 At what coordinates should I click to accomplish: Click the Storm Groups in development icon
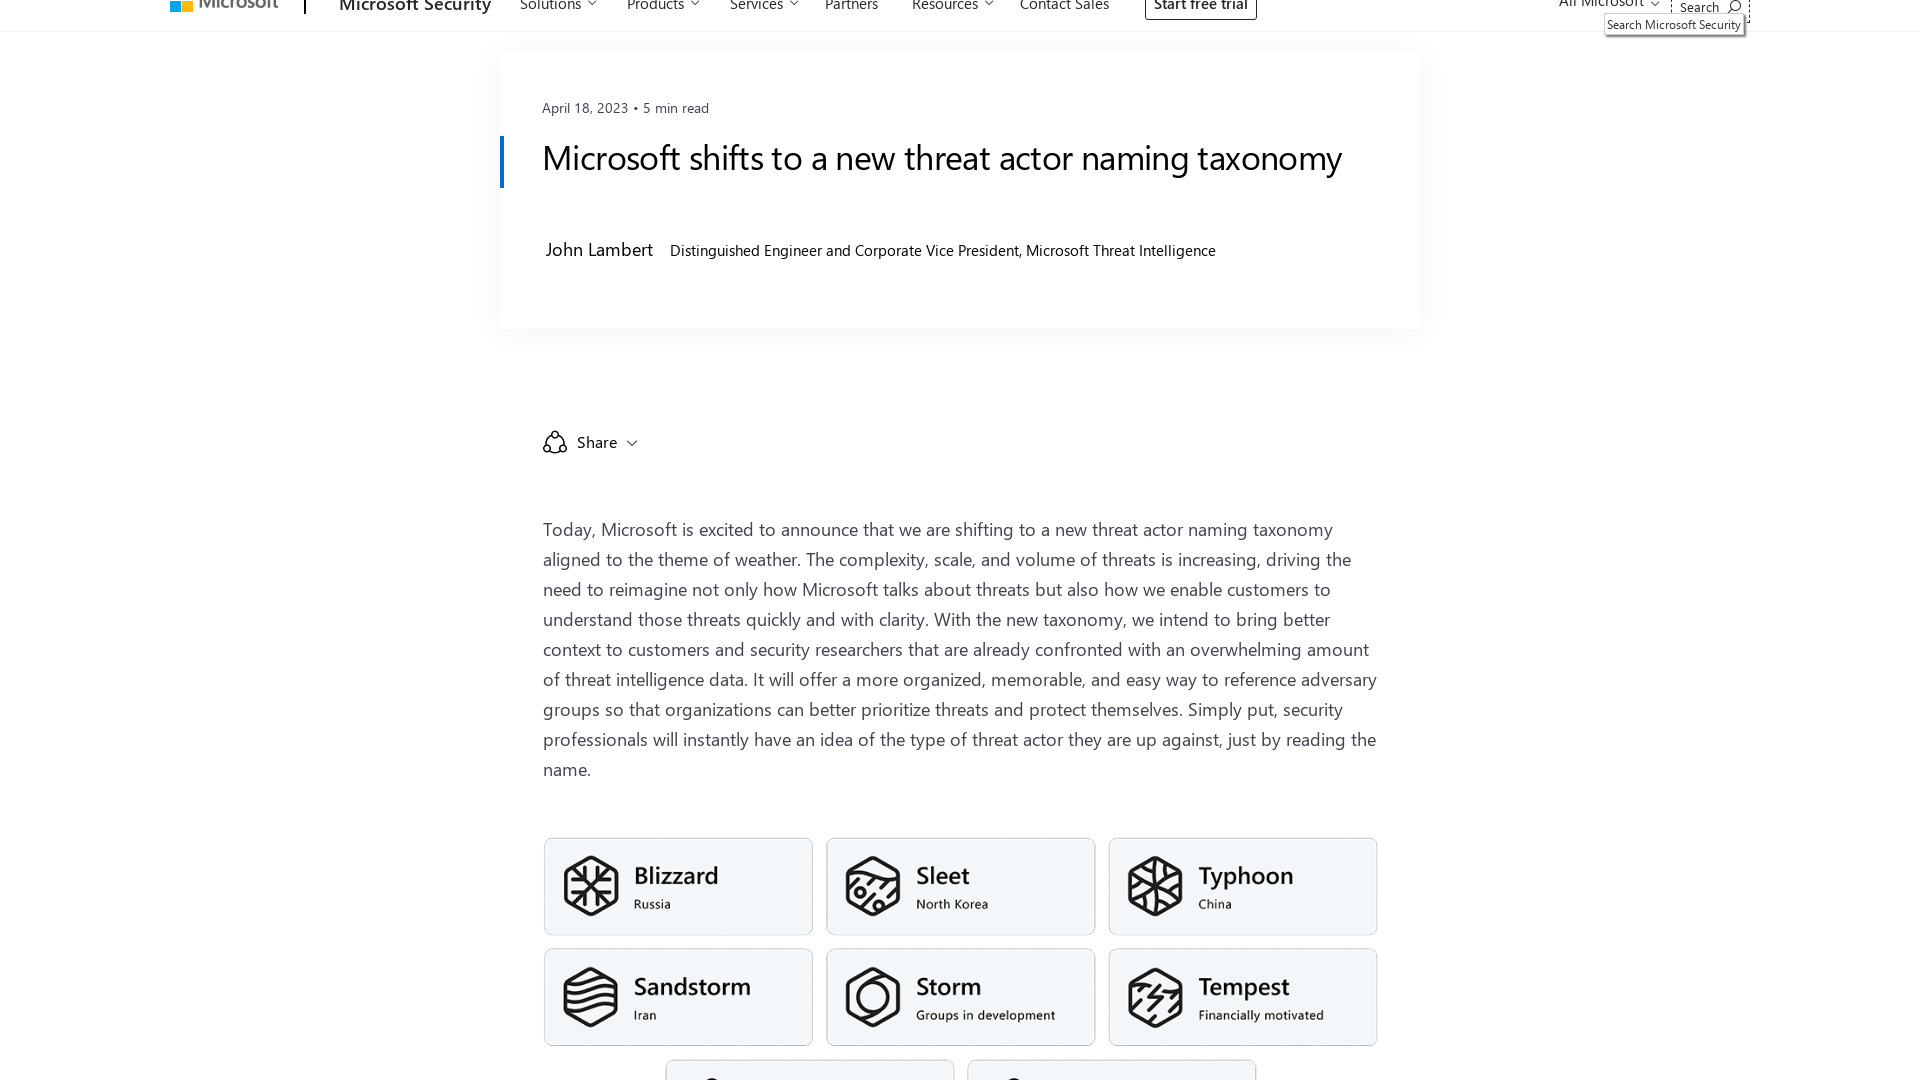click(870, 996)
